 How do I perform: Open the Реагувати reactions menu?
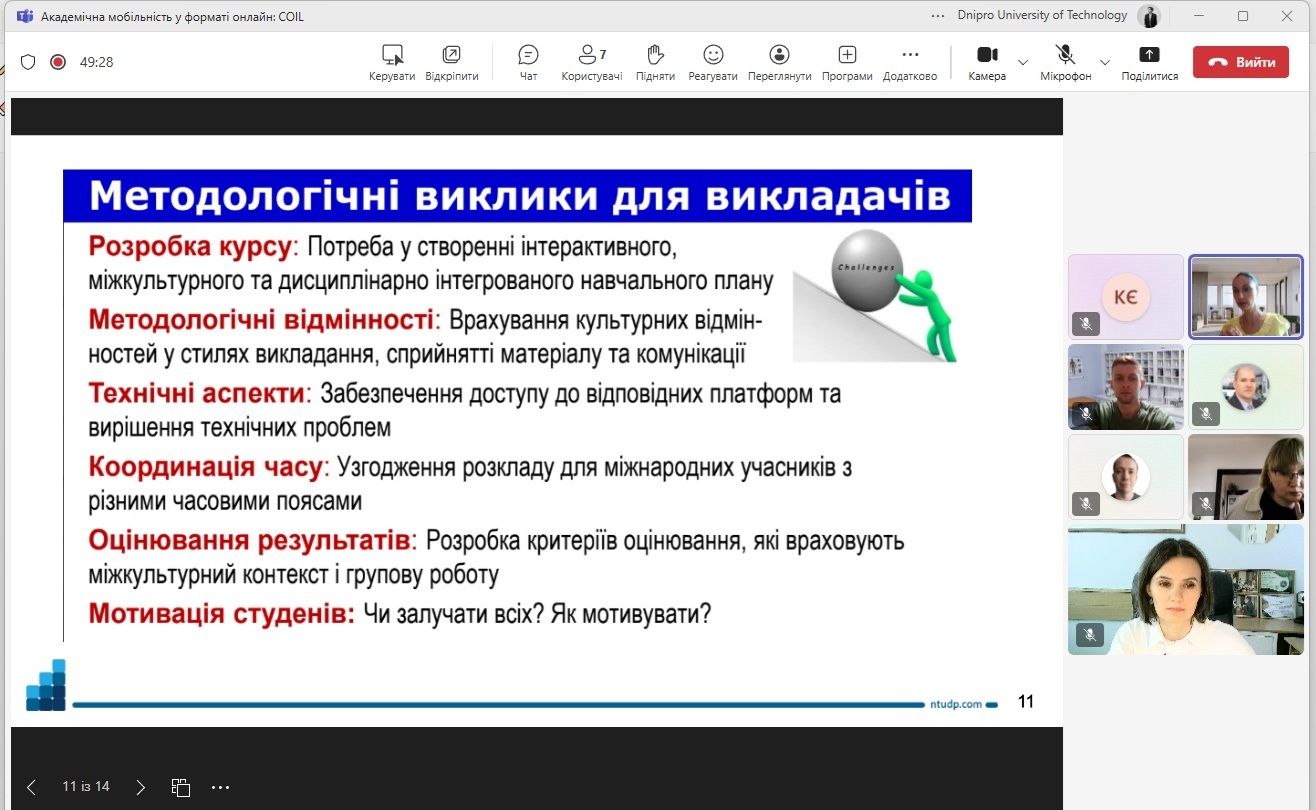[x=712, y=62]
